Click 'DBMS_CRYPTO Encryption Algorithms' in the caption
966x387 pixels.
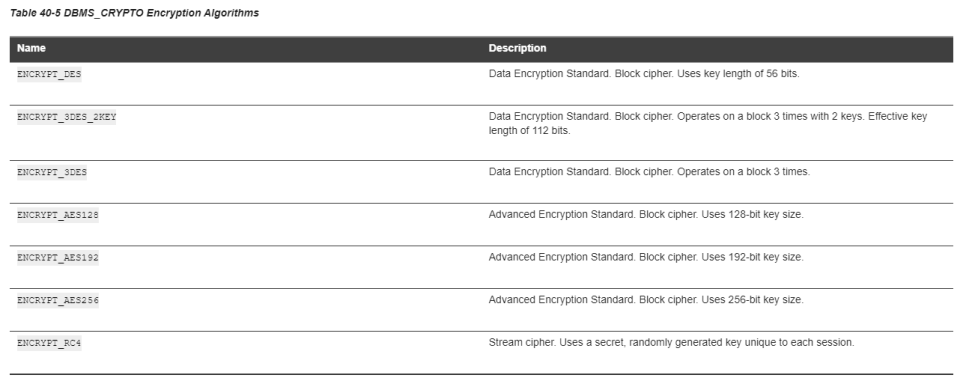pyautogui.click(x=161, y=13)
